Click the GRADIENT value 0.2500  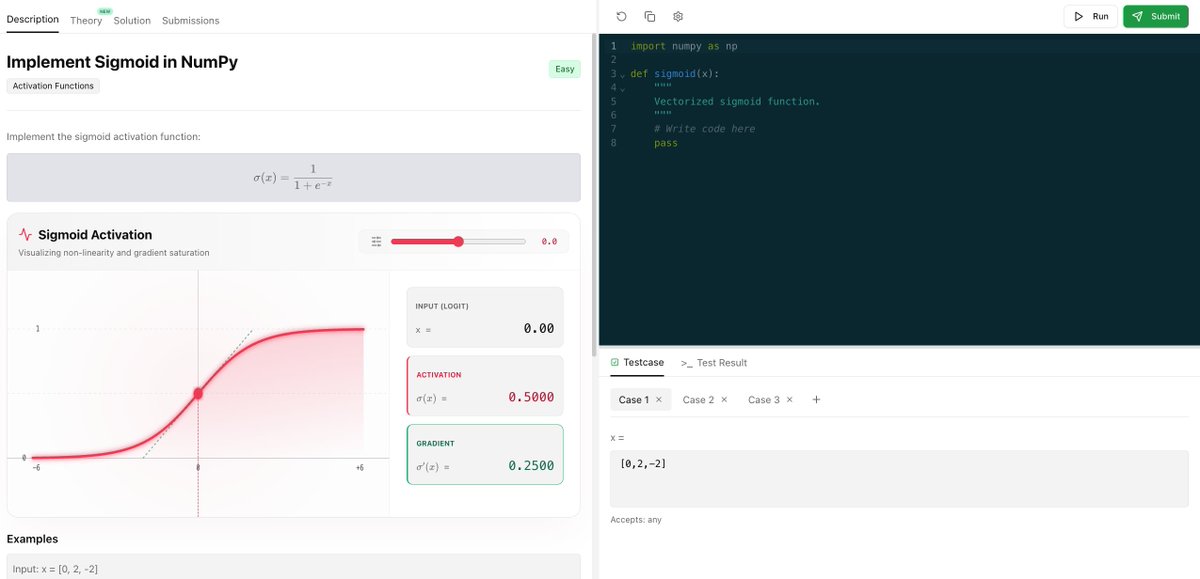(530, 465)
